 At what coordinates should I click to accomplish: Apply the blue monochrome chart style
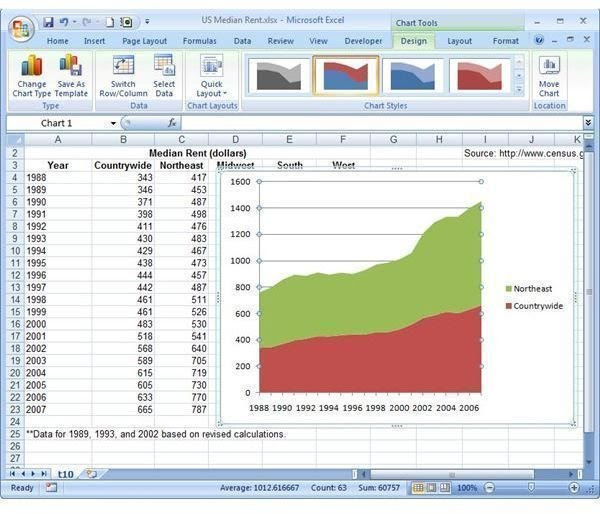pos(412,75)
